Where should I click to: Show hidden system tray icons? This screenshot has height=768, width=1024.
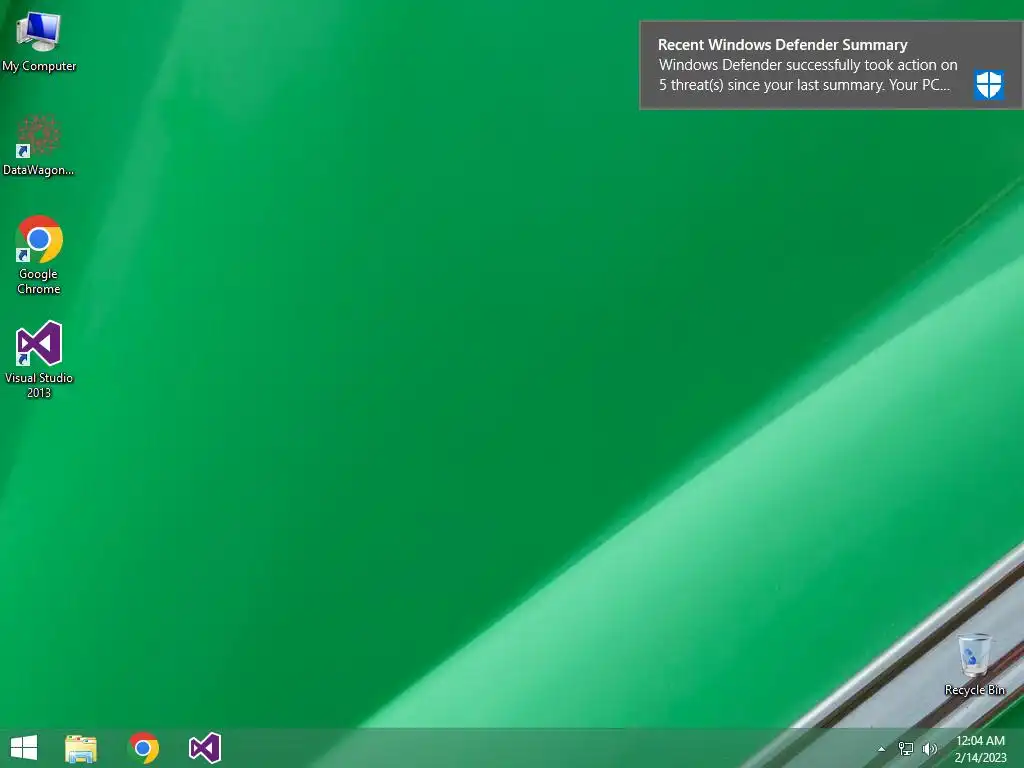882,749
